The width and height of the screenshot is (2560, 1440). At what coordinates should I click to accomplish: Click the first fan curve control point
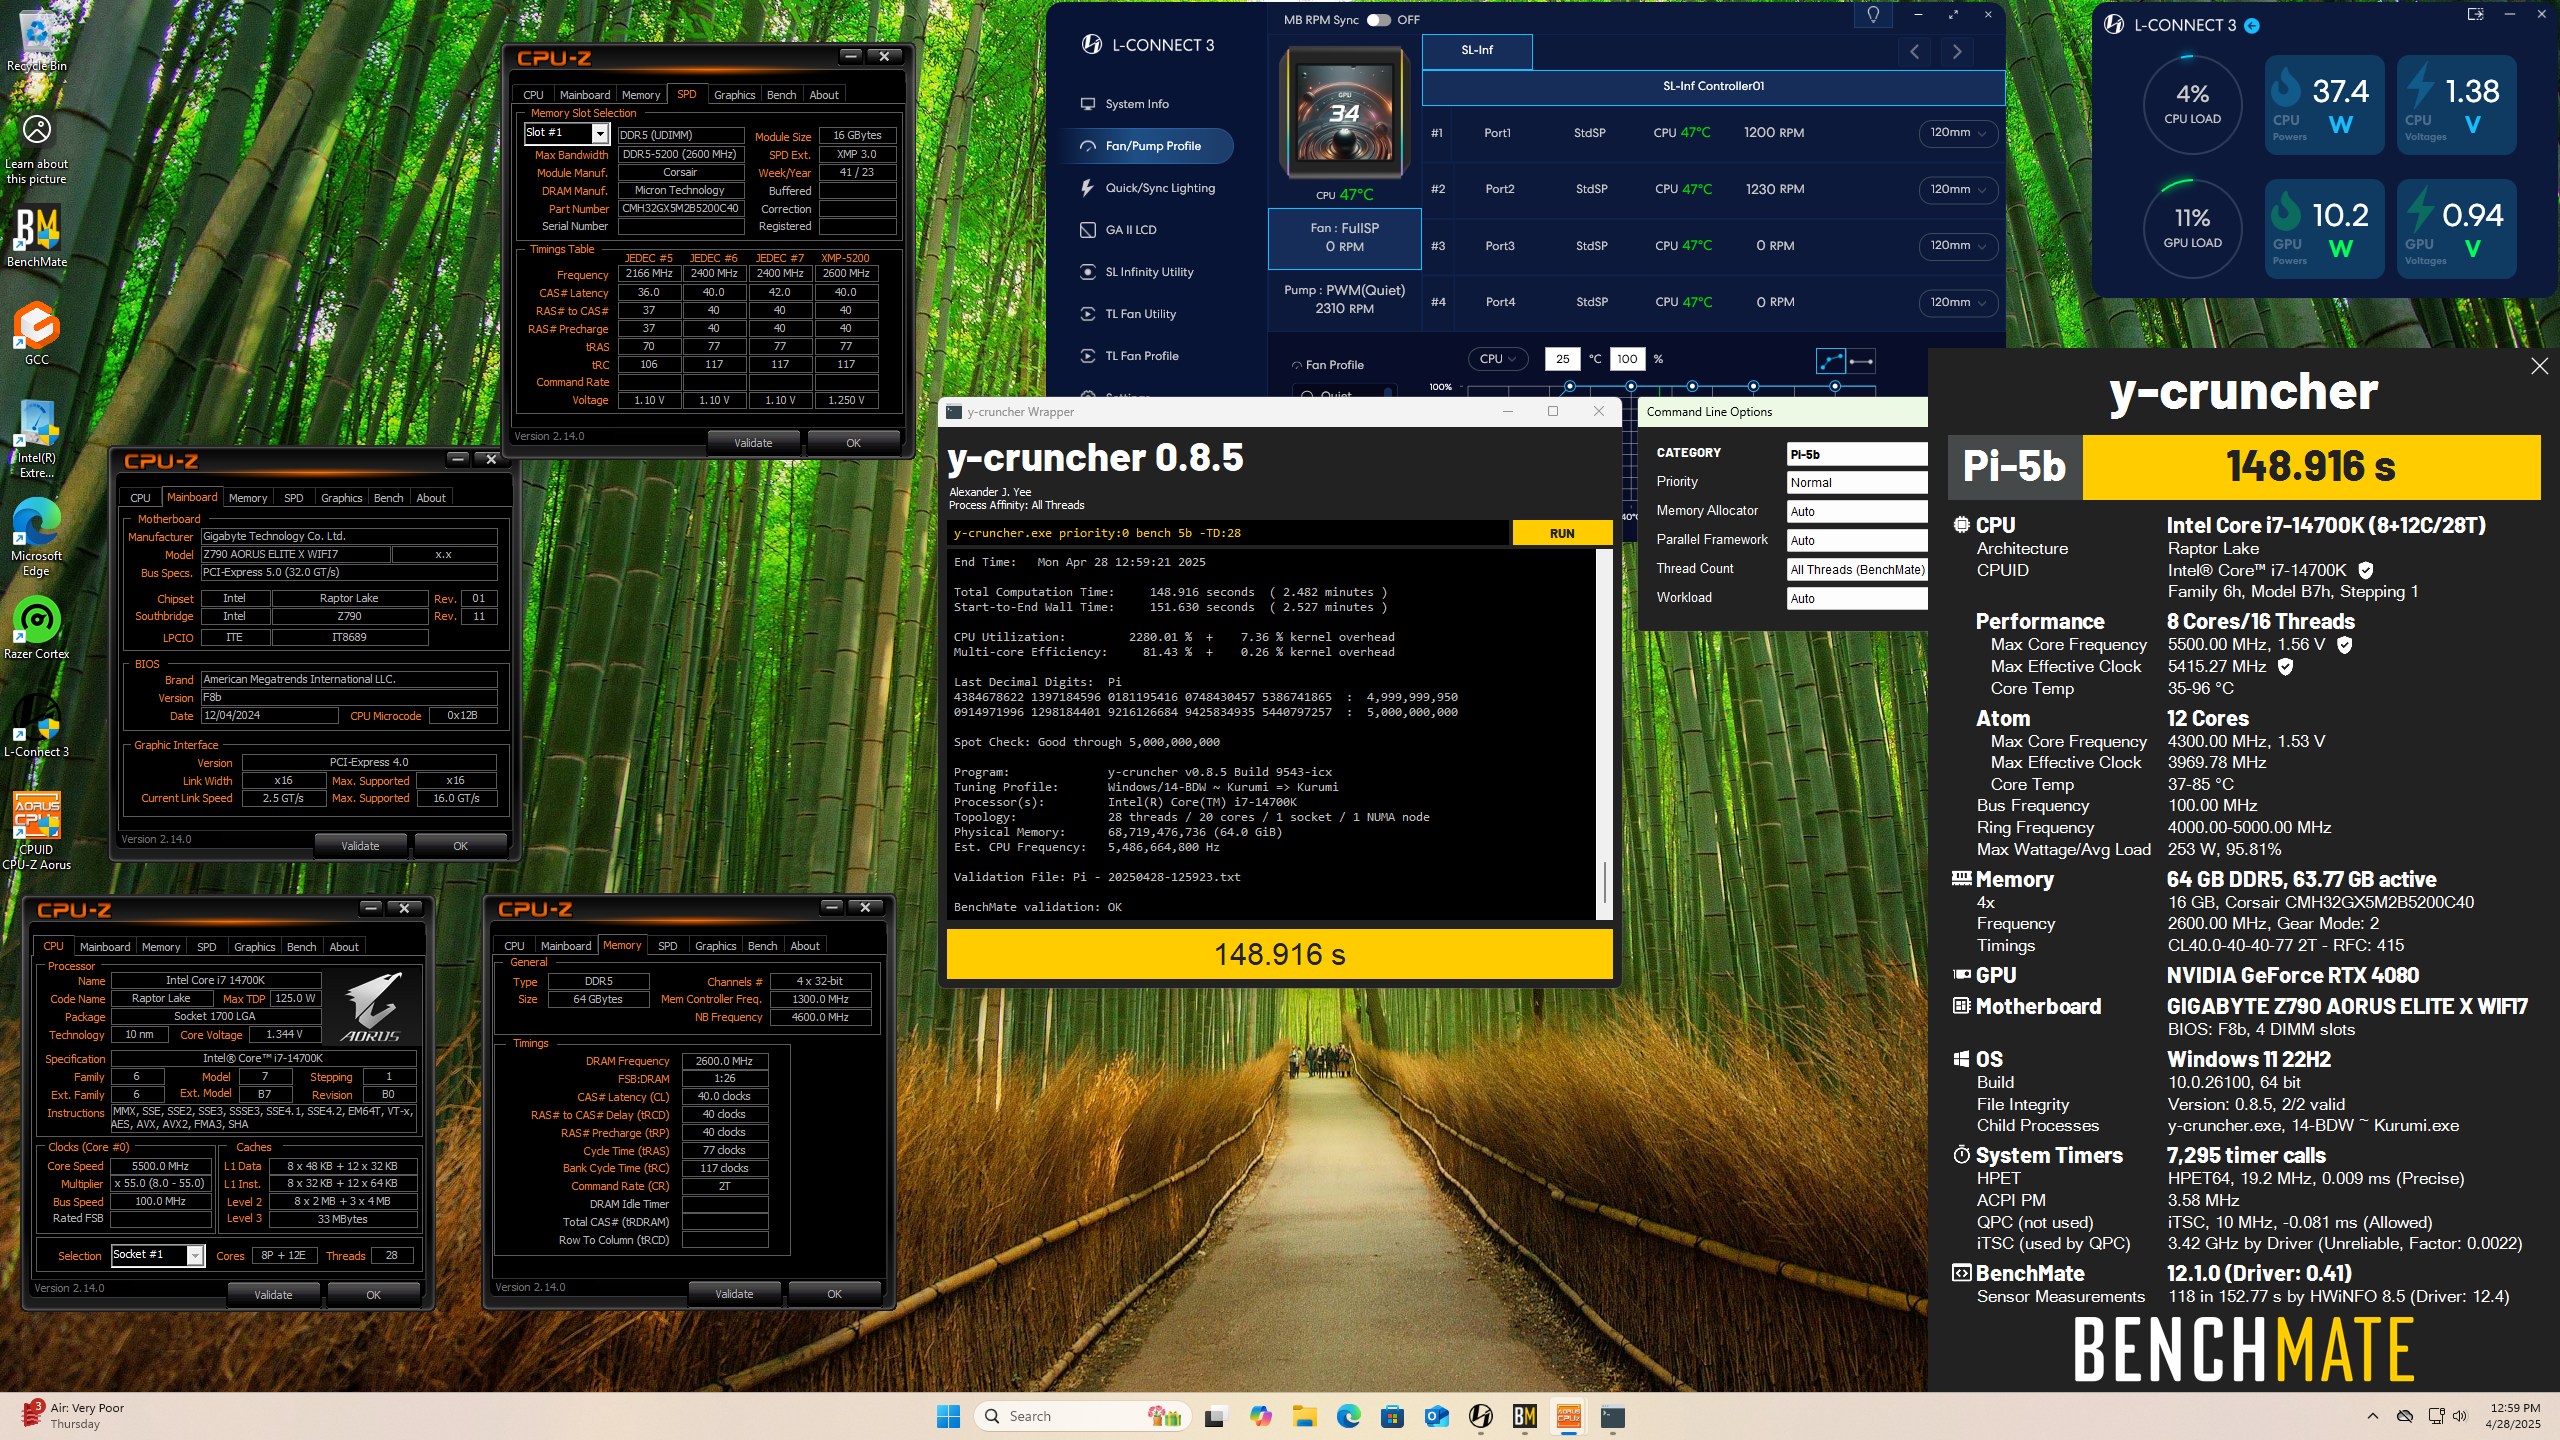(x=1570, y=386)
